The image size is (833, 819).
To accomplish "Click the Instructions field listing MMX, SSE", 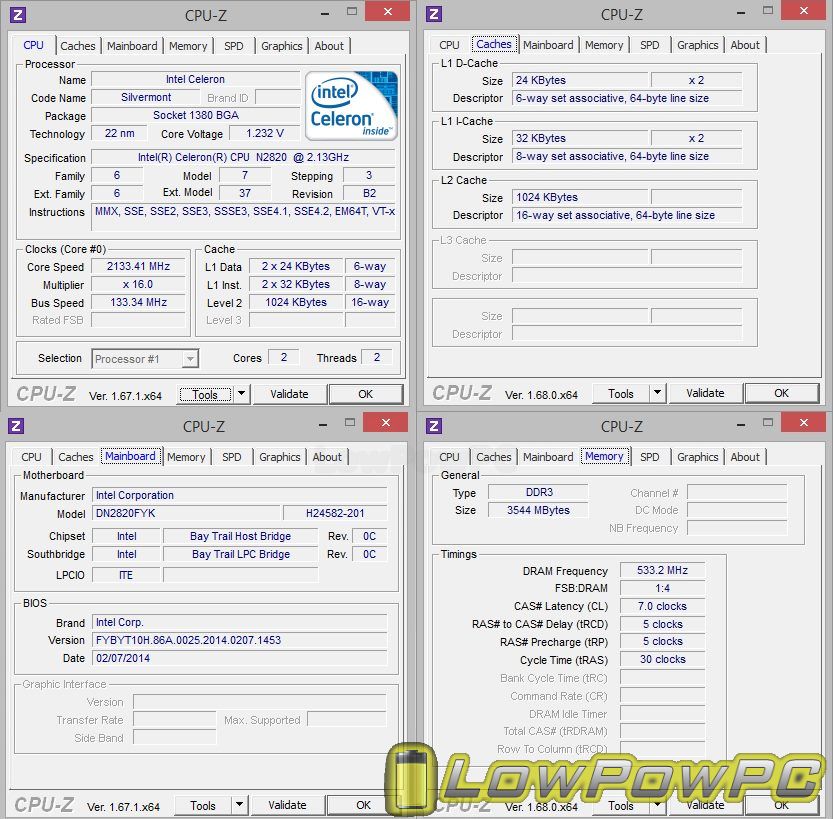I will point(244,217).
